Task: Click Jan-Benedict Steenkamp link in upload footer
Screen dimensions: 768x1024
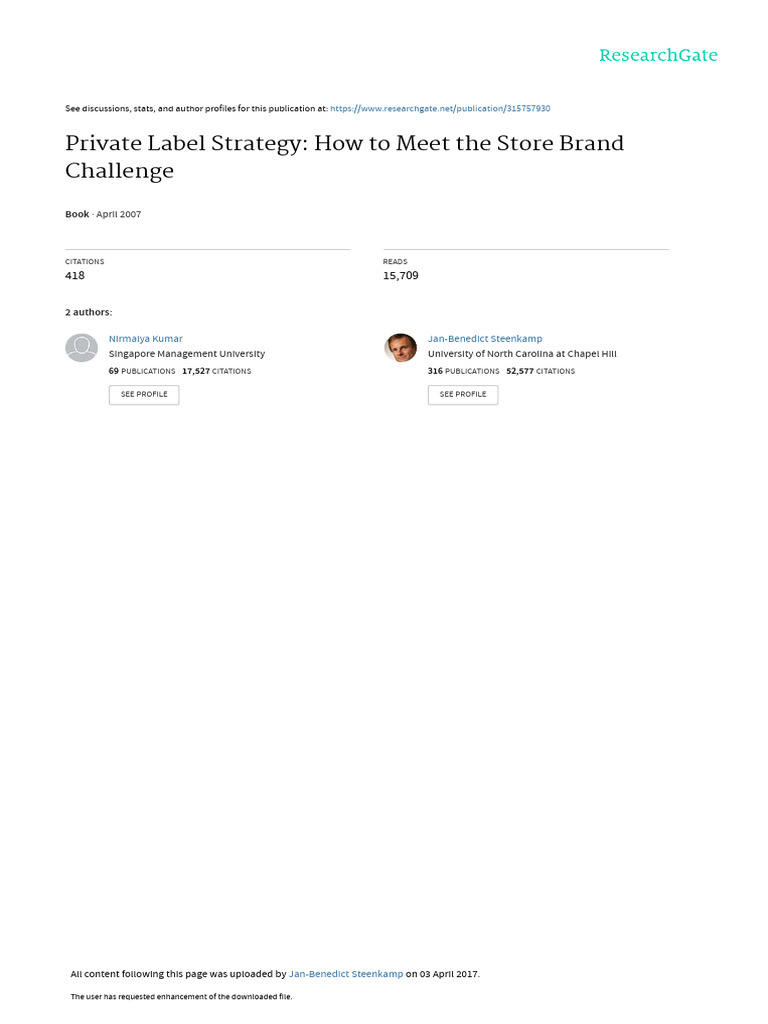Action: pos(346,974)
